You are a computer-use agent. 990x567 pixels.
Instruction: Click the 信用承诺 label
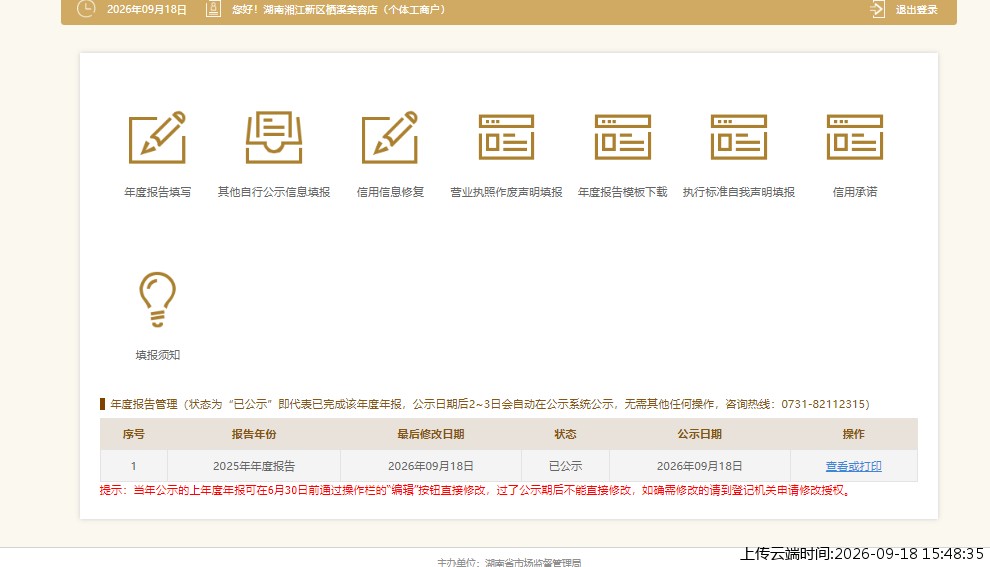pos(855,192)
